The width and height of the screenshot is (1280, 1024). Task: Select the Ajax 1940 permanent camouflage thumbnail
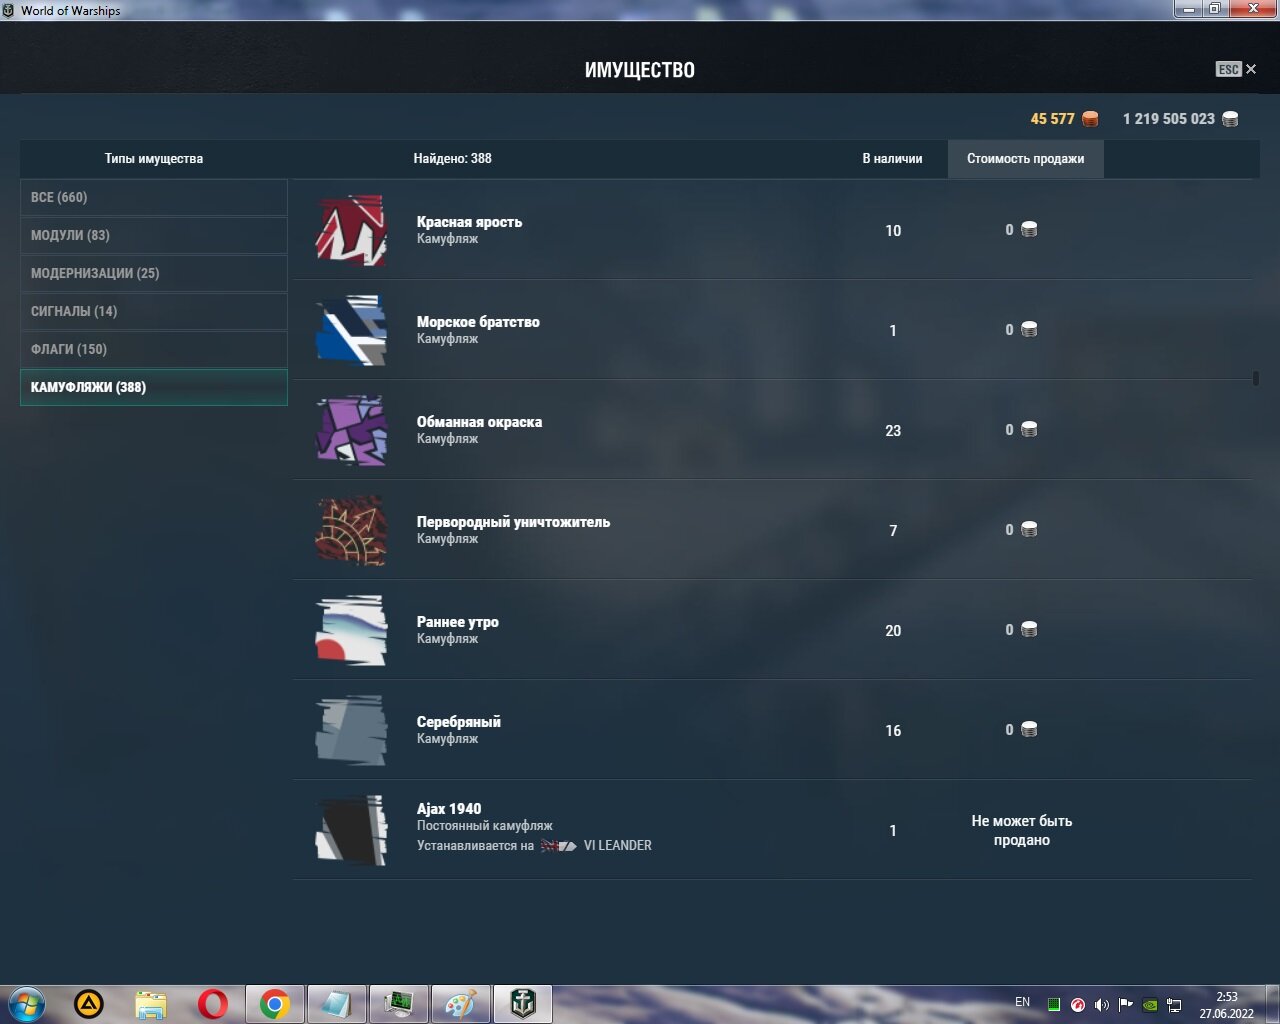pos(351,830)
